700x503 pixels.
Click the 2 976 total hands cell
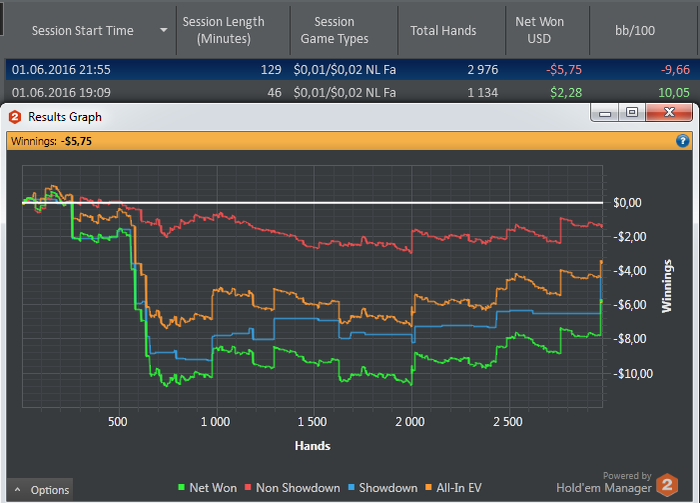[483, 70]
